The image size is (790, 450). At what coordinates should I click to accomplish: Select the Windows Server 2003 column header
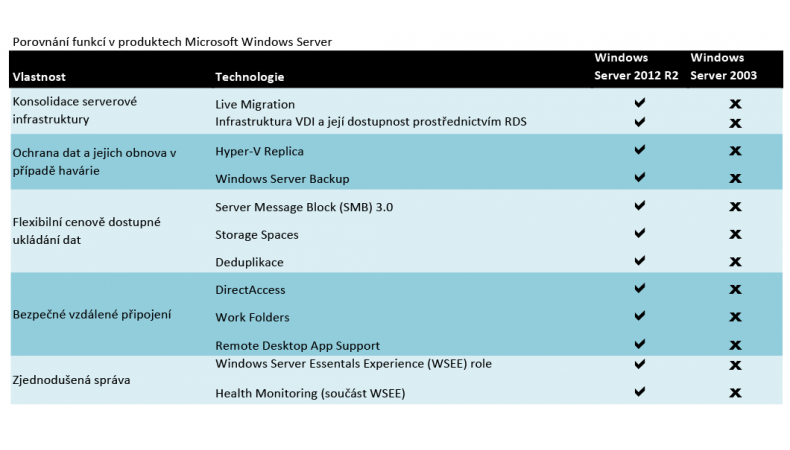coord(723,67)
